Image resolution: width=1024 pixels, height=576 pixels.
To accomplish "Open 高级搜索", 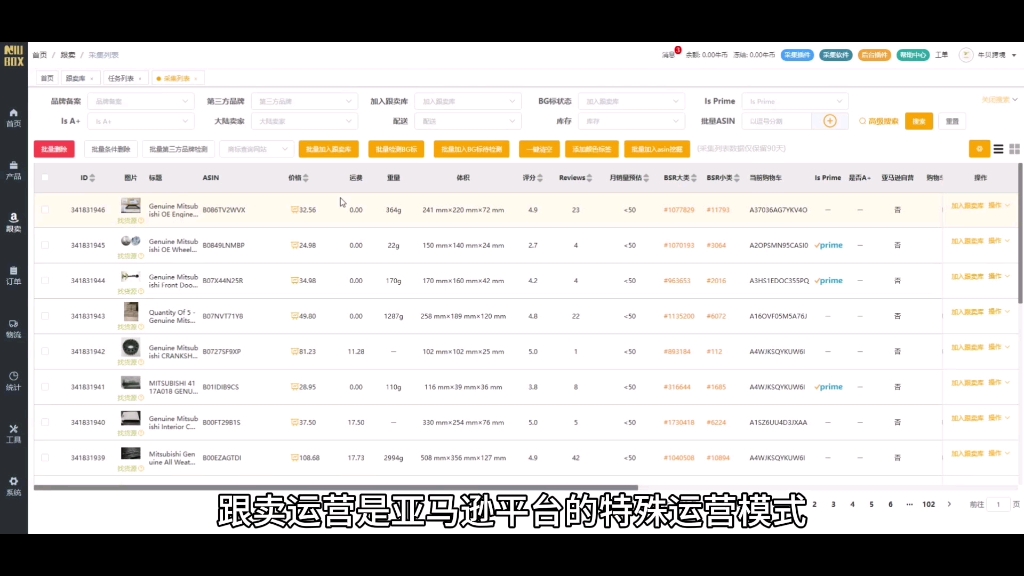I will 878,121.
